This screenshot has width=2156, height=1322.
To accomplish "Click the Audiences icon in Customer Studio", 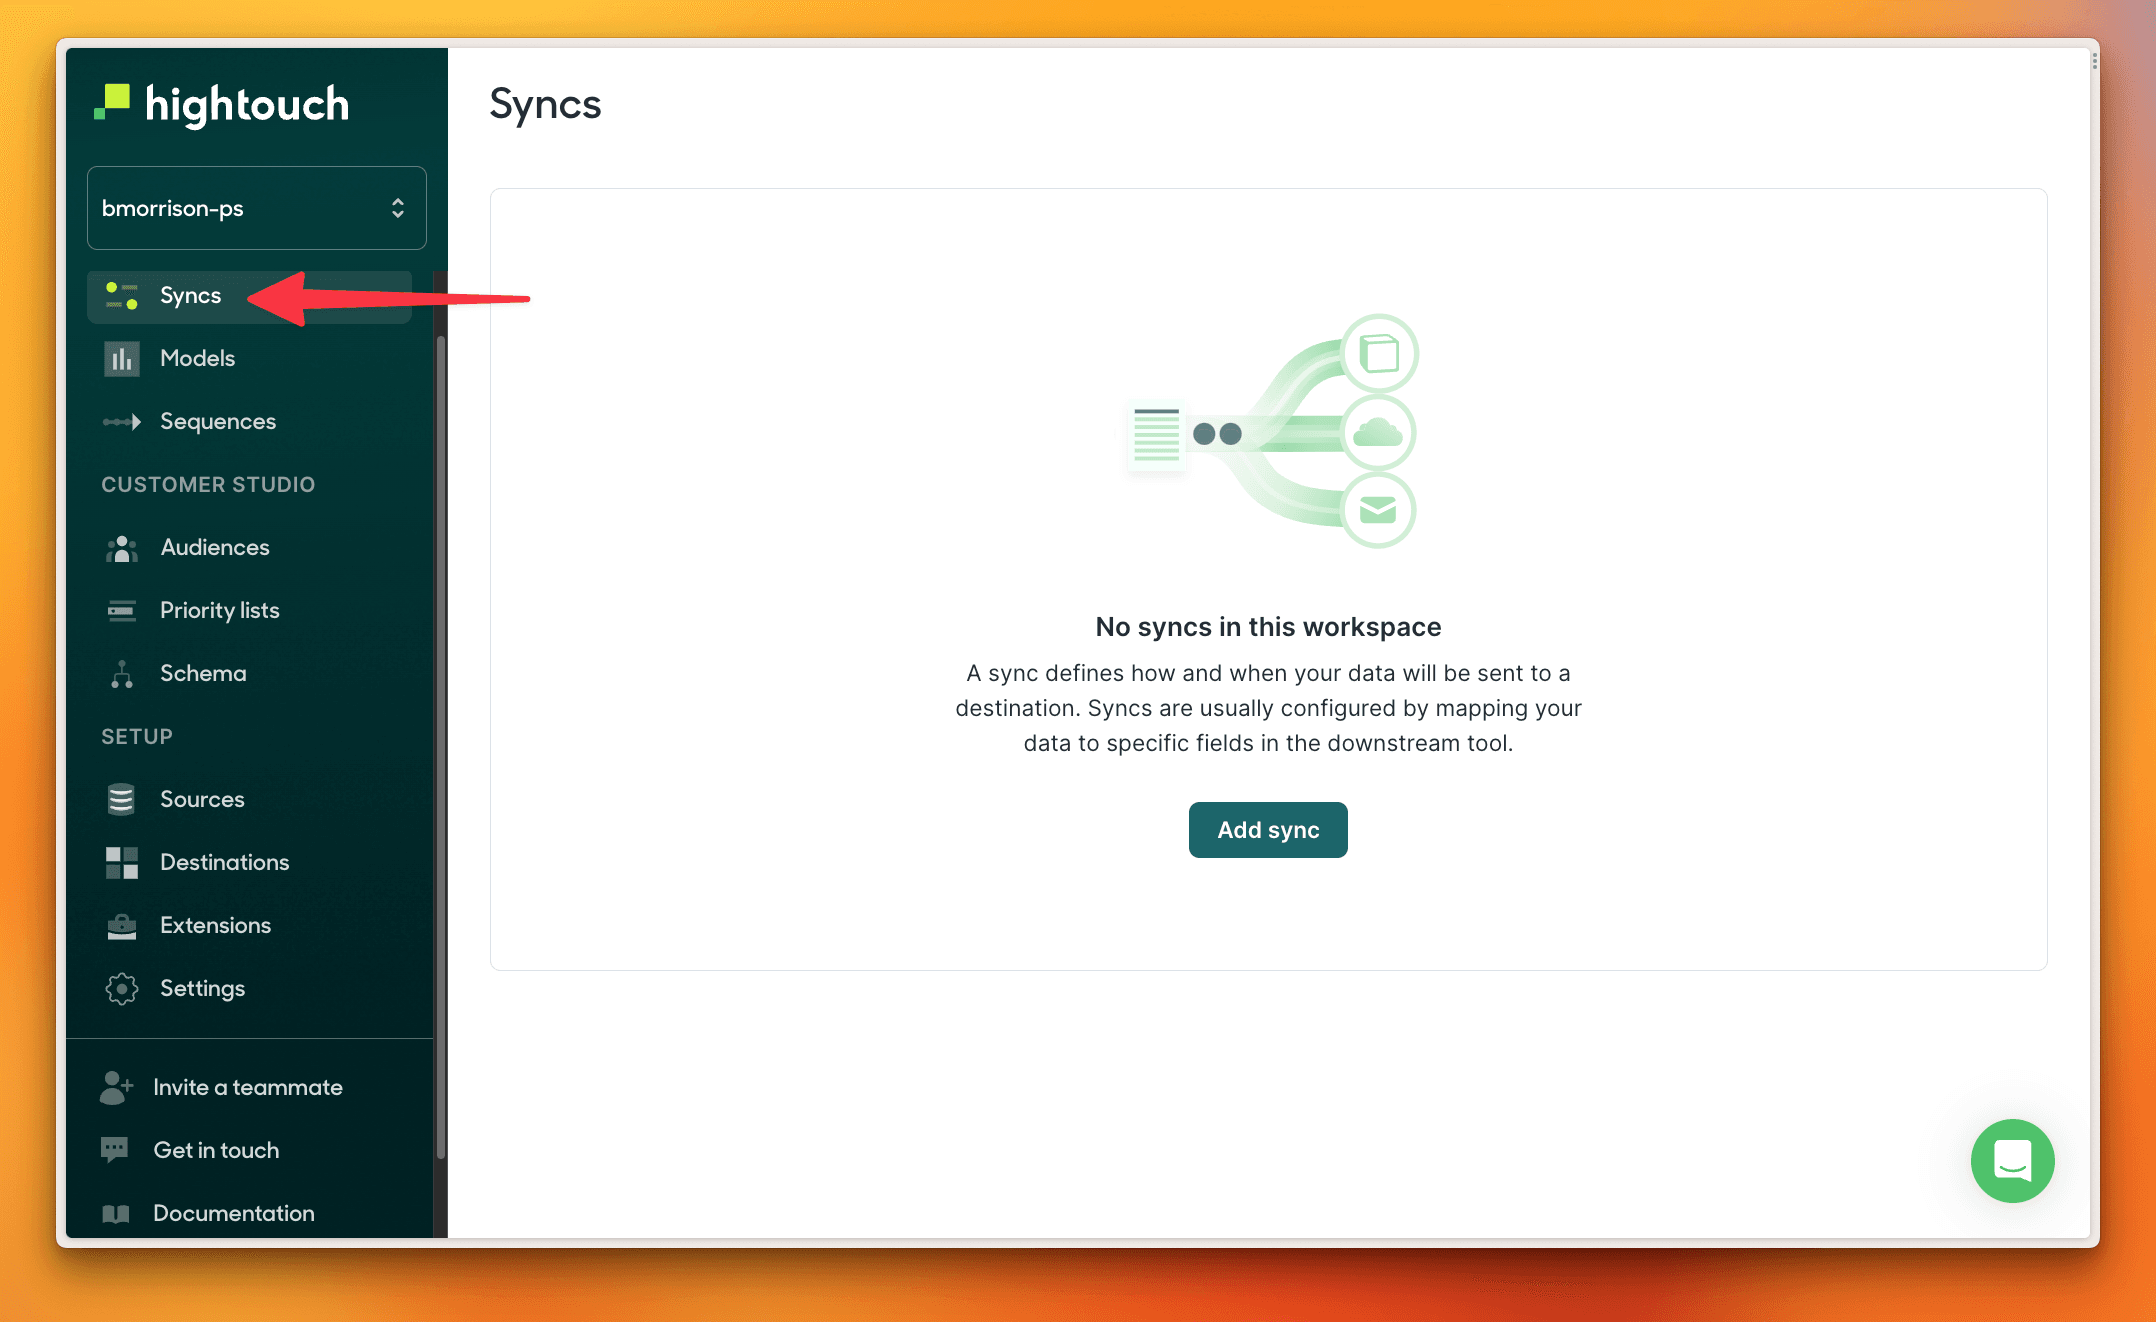I will coord(123,547).
